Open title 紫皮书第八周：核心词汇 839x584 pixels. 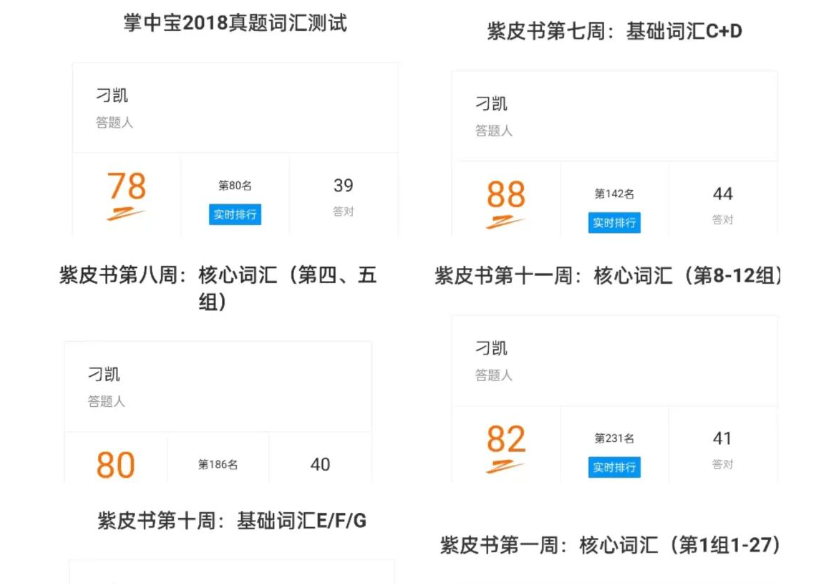[x=218, y=289]
